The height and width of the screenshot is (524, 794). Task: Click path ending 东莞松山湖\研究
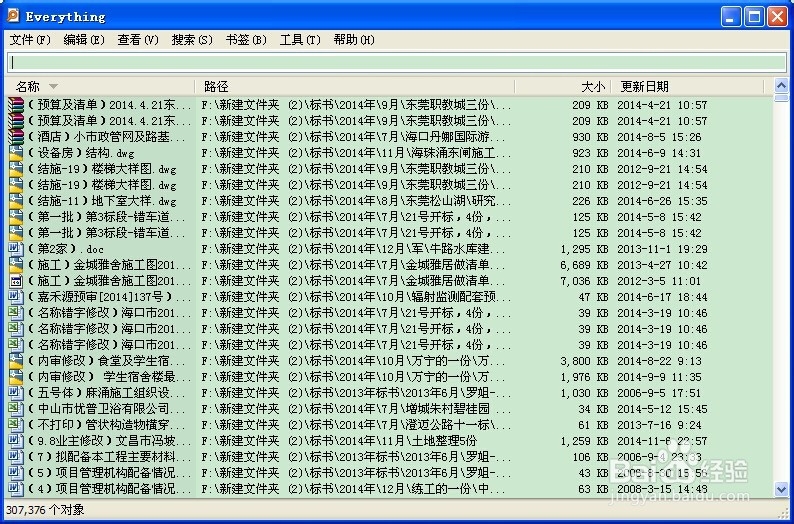[x=356, y=201]
